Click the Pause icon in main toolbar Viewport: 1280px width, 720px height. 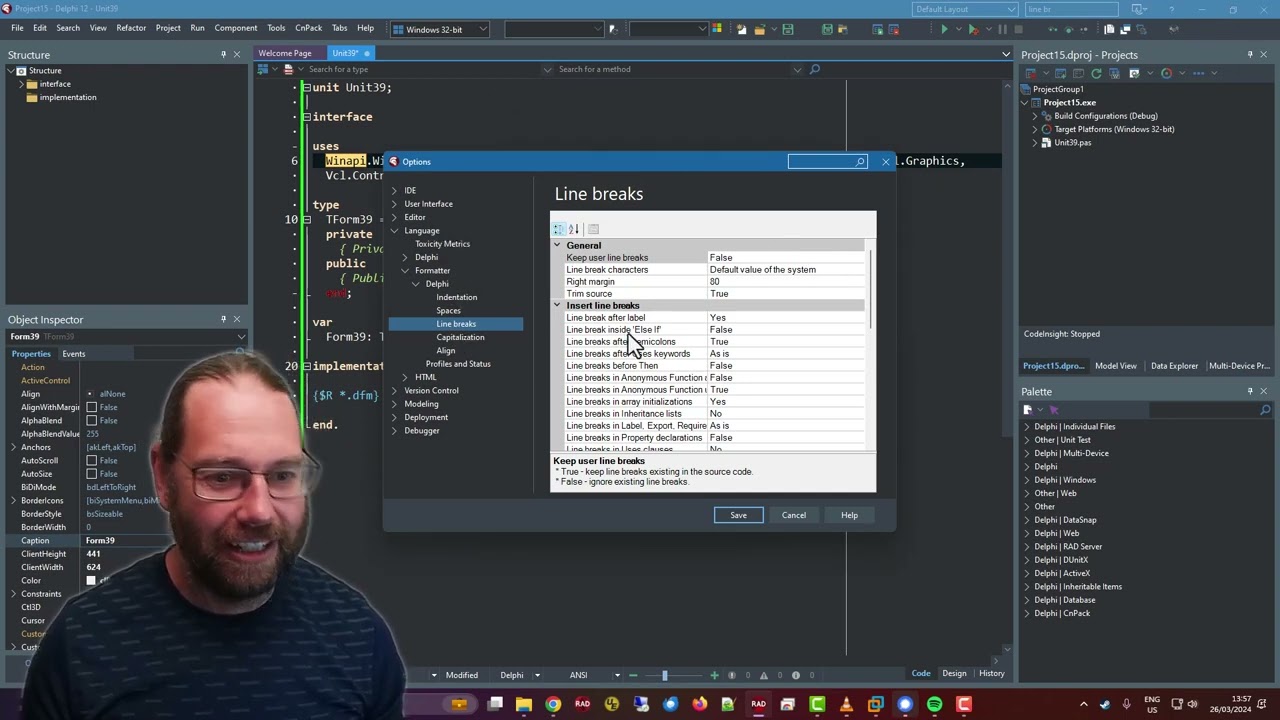pos(1003,29)
